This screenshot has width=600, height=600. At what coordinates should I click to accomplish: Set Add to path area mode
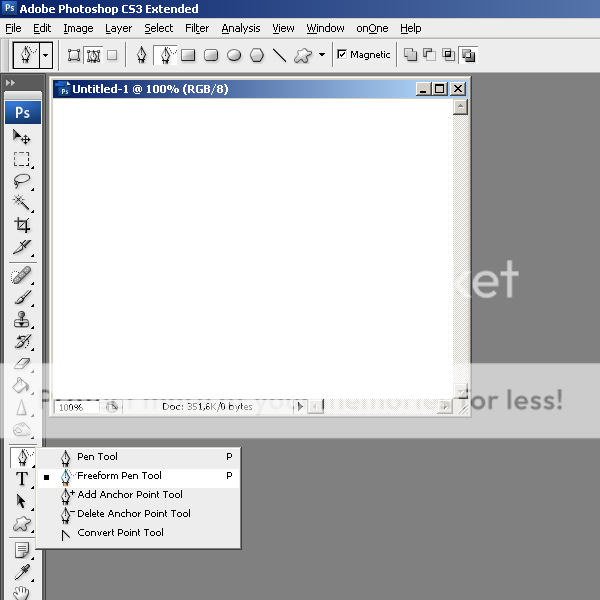pos(411,55)
